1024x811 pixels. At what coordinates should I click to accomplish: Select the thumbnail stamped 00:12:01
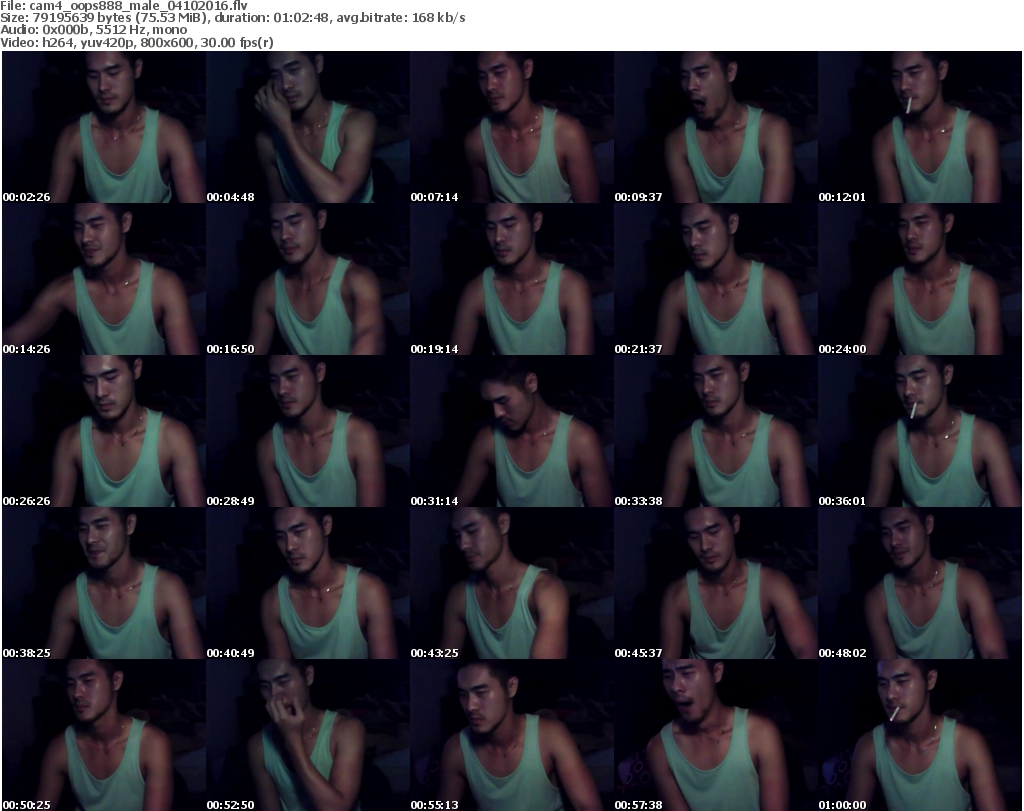920,127
